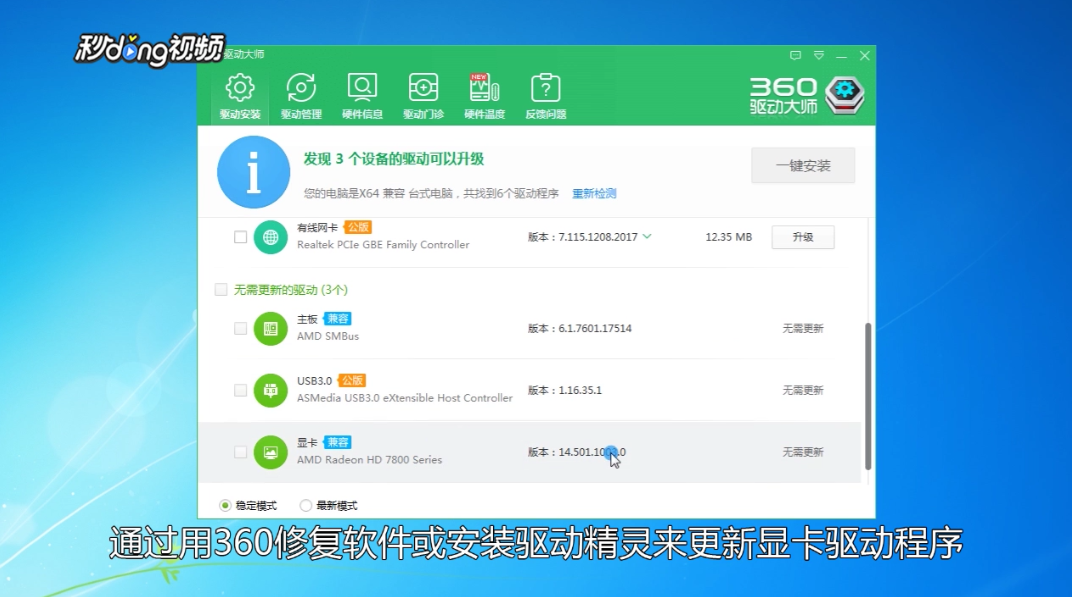Click the 版本：6.1.7601.17514 text
Screen dimensions: 1072x597
click(580, 329)
